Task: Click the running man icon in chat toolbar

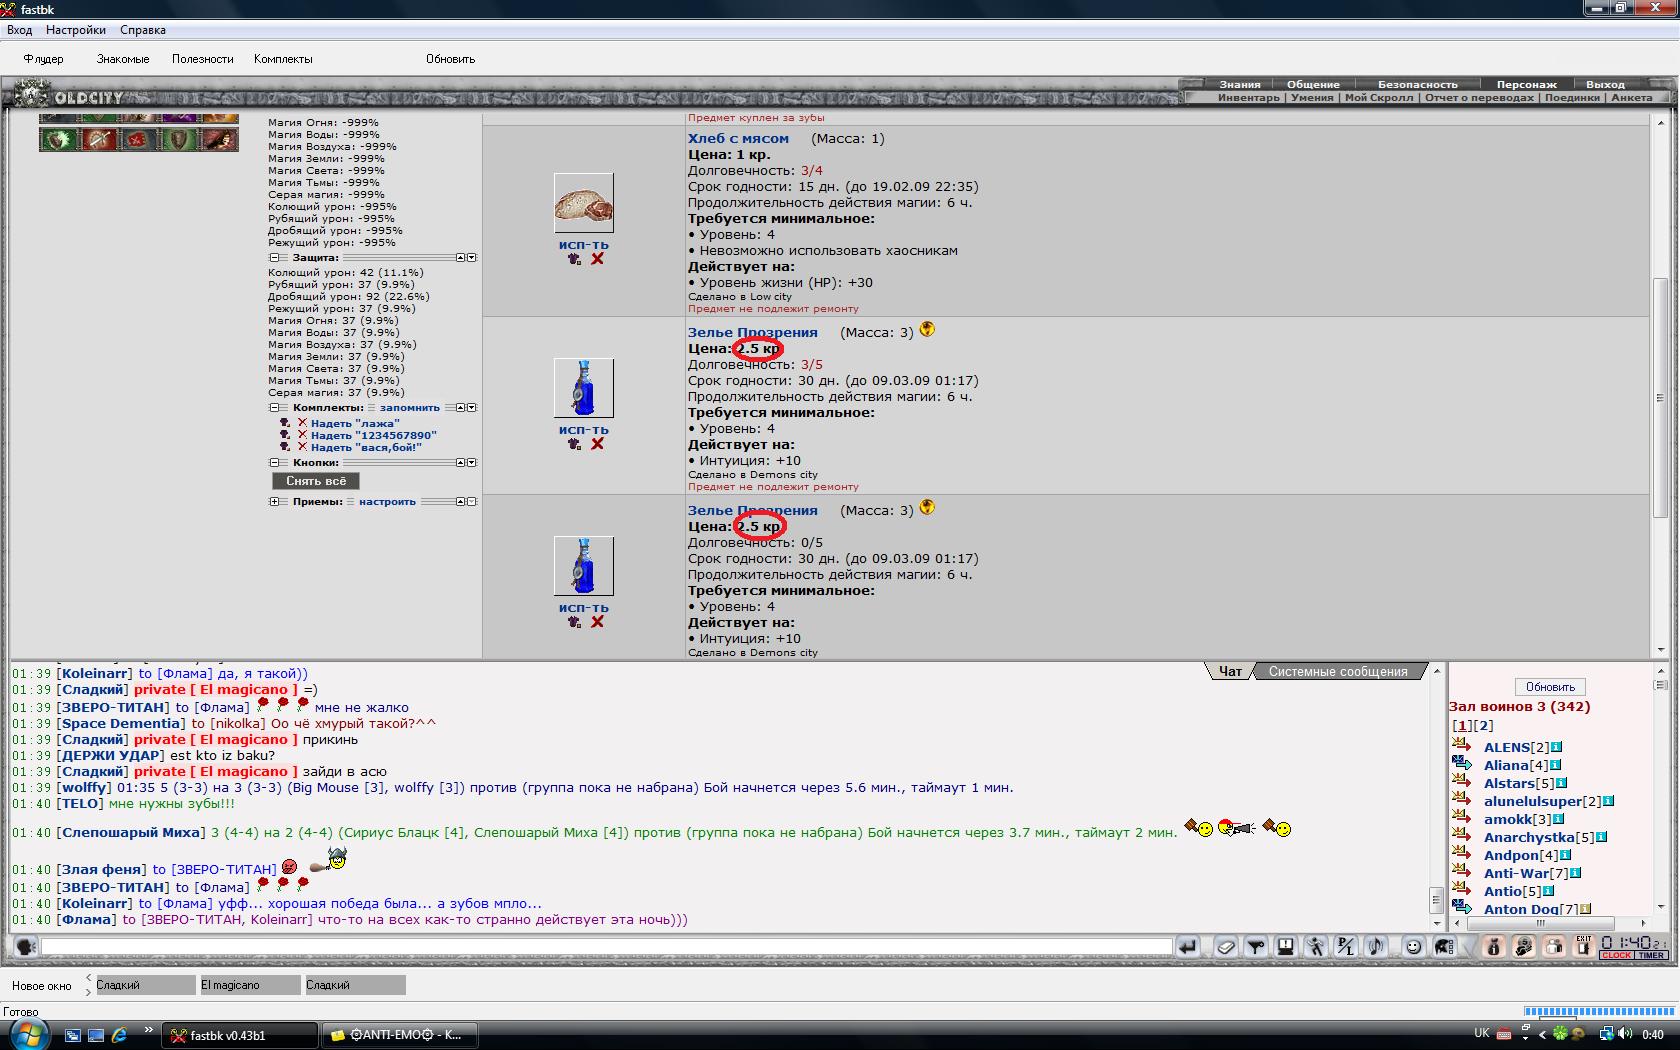Action: click(x=1316, y=946)
